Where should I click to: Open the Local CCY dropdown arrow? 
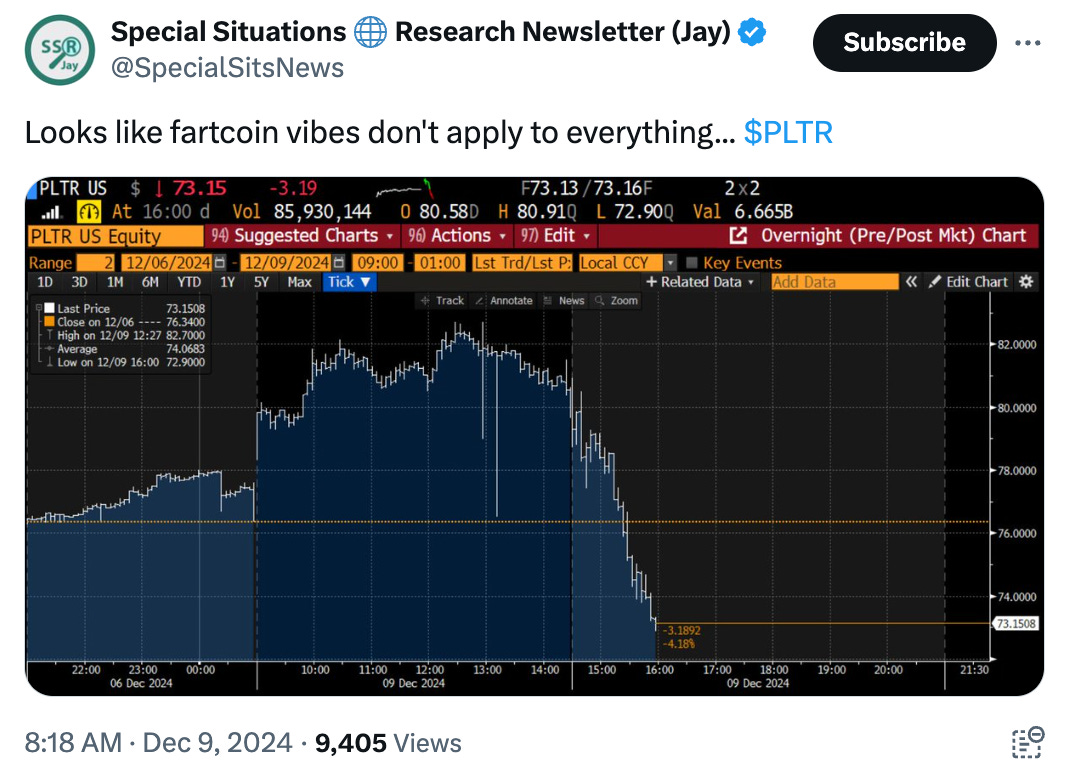pos(671,263)
